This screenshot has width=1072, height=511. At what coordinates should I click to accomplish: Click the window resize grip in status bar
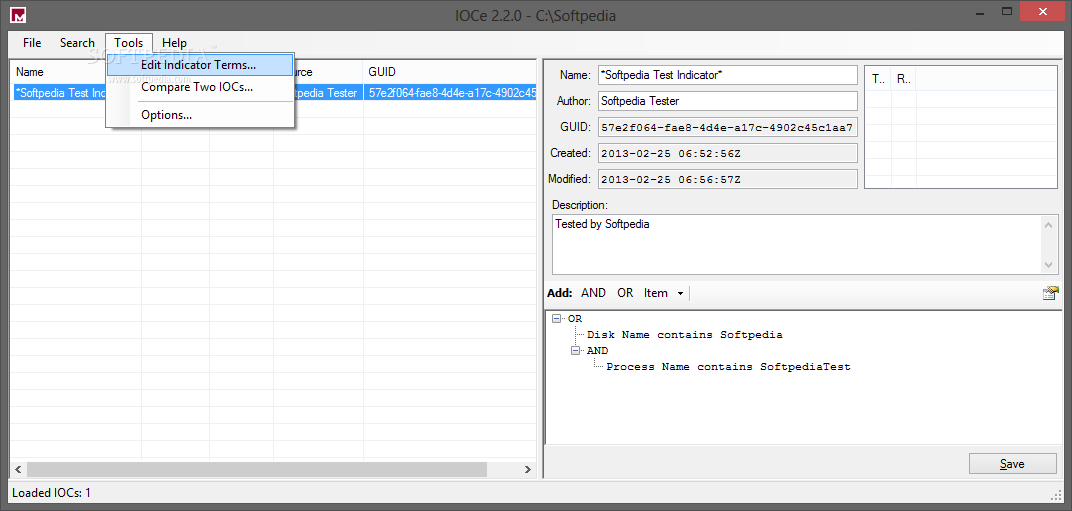click(1055, 495)
